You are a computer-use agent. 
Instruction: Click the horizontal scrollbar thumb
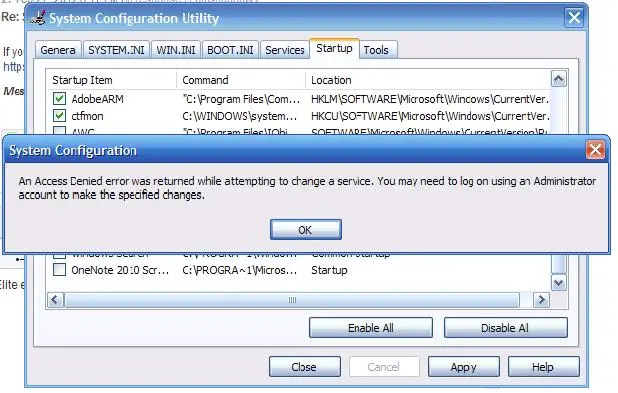[292, 300]
